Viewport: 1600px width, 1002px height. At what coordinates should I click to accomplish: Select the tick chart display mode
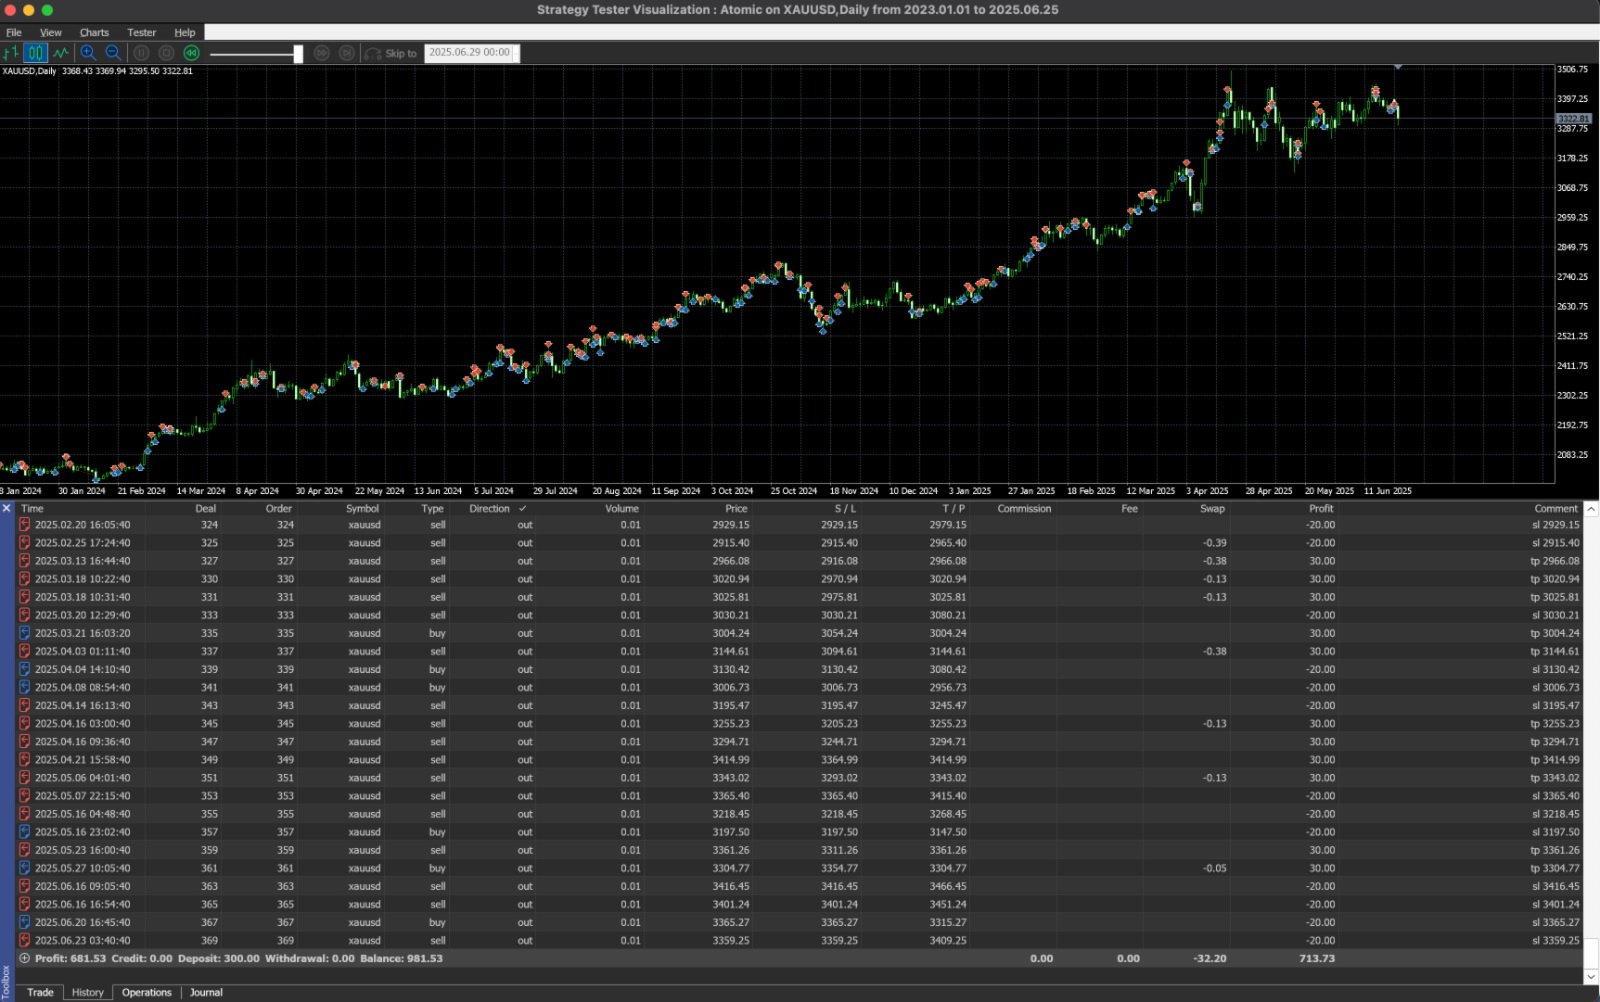(x=12, y=53)
